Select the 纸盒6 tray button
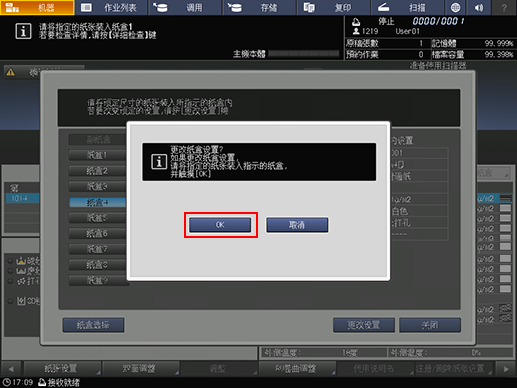The height and width of the screenshot is (388, 517). pos(97,234)
